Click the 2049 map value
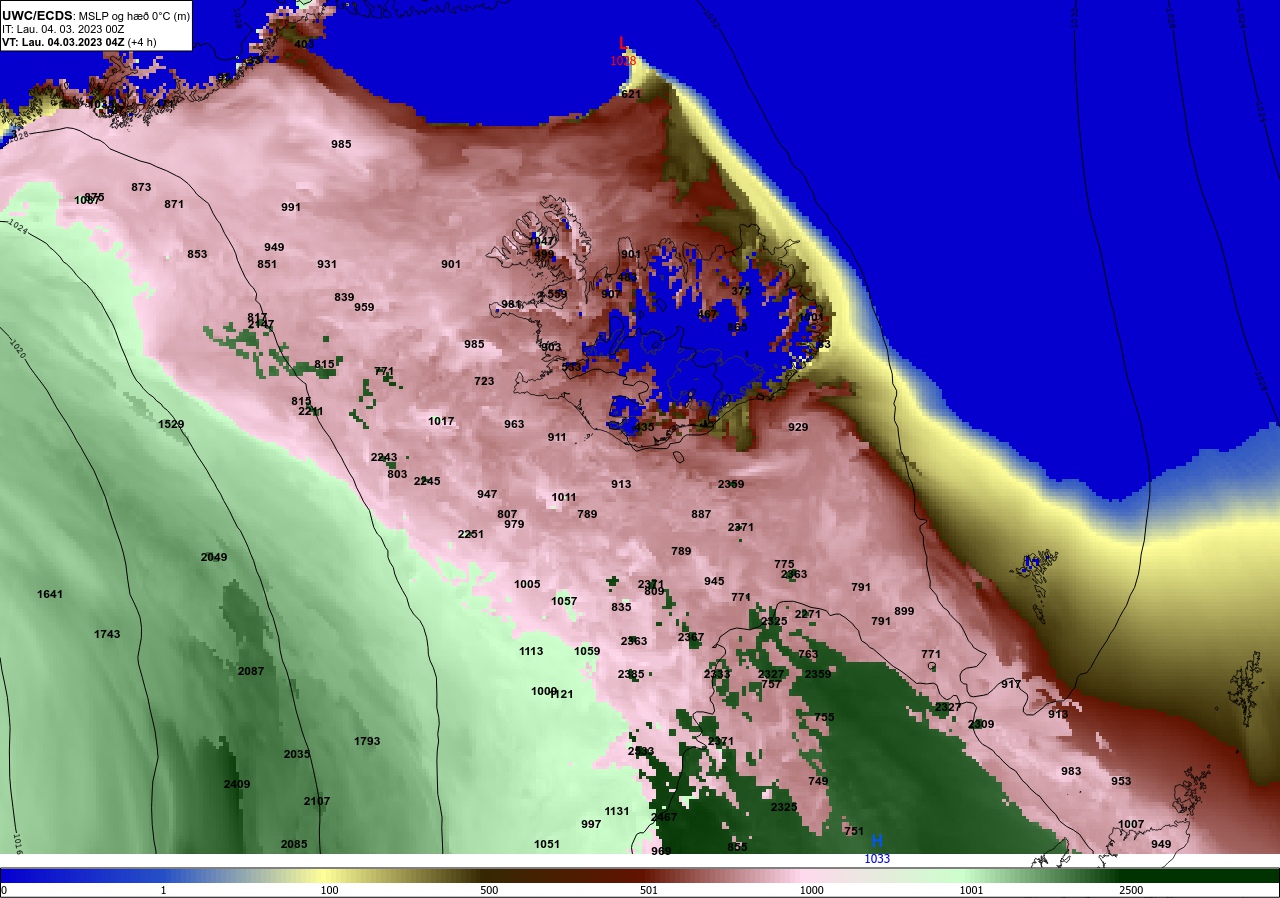Viewport: 1280px width, 898px height. (x=214, y=557)
